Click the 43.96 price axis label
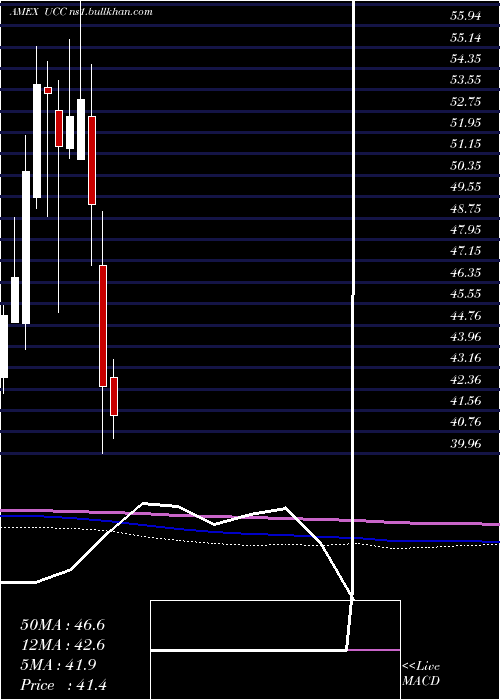This screenshot has height=700, width=500. (466, 336)
